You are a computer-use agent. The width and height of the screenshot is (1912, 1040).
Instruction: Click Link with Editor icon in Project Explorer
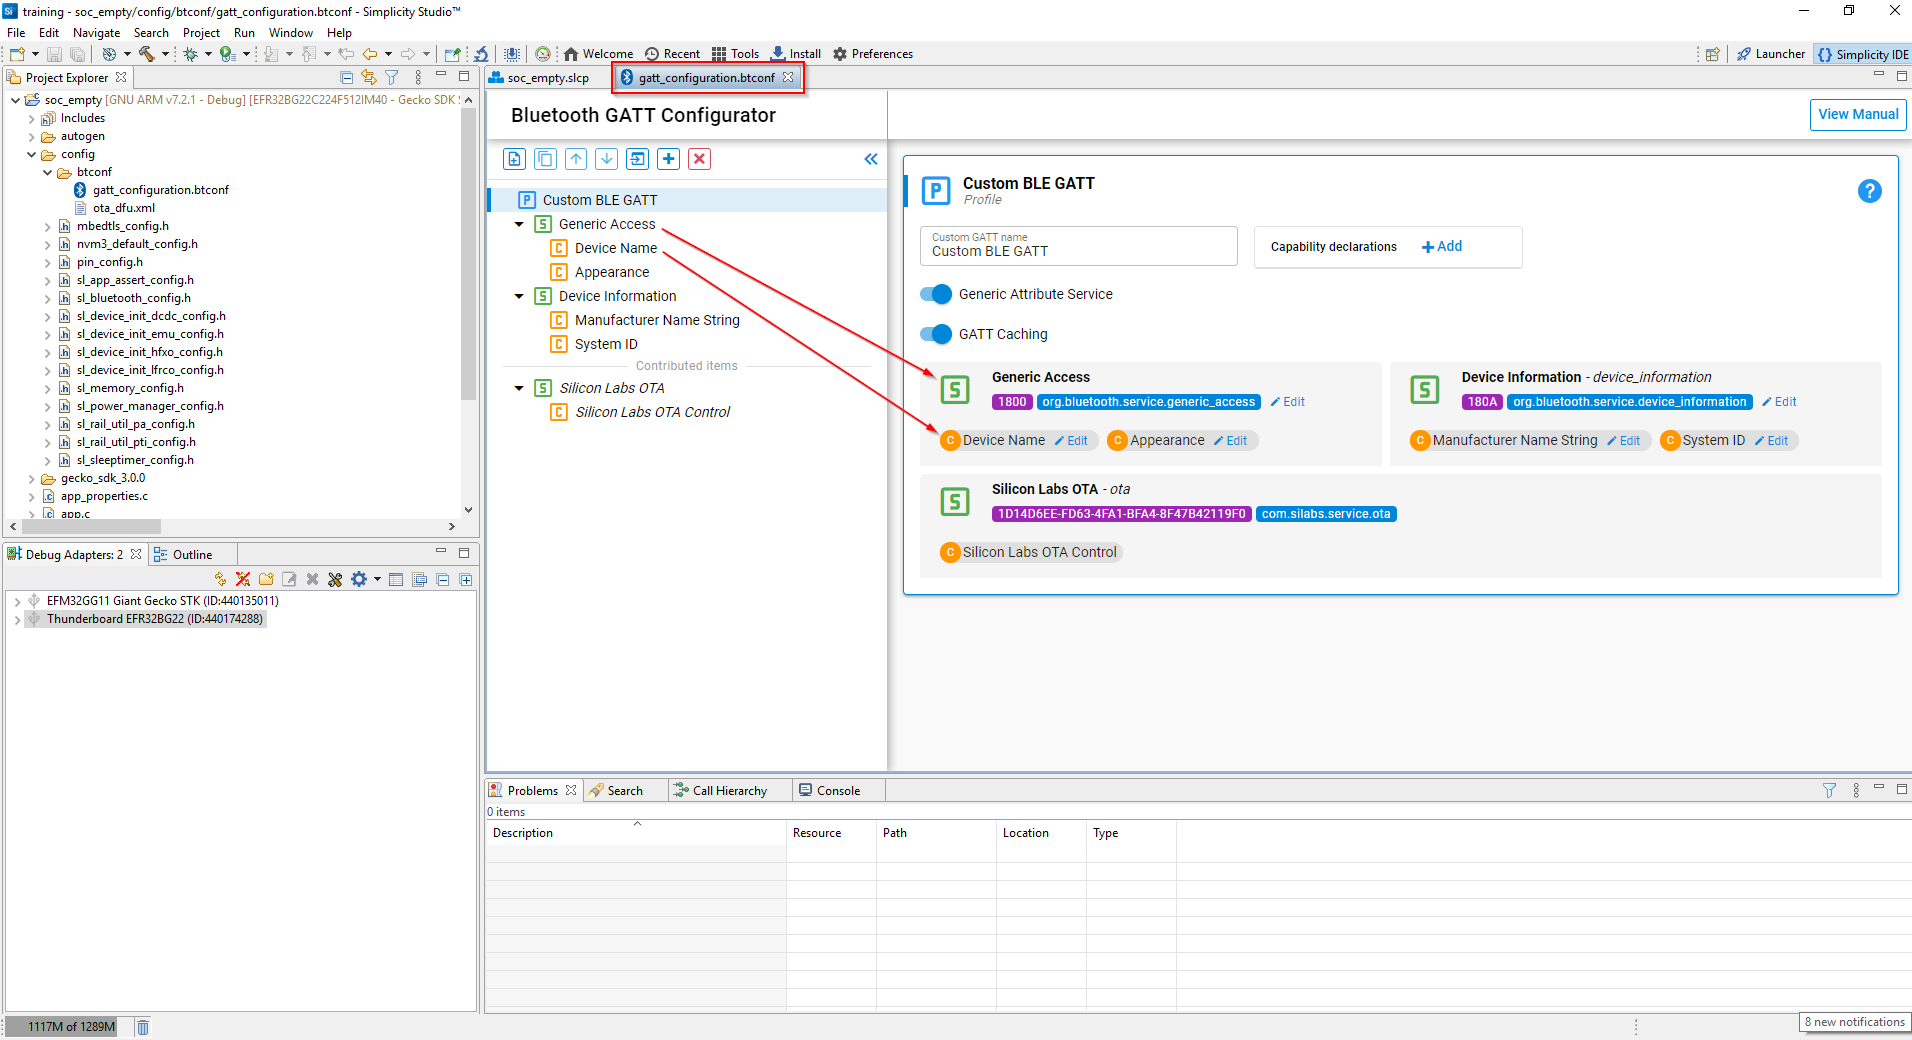click(x=369, y=77)
